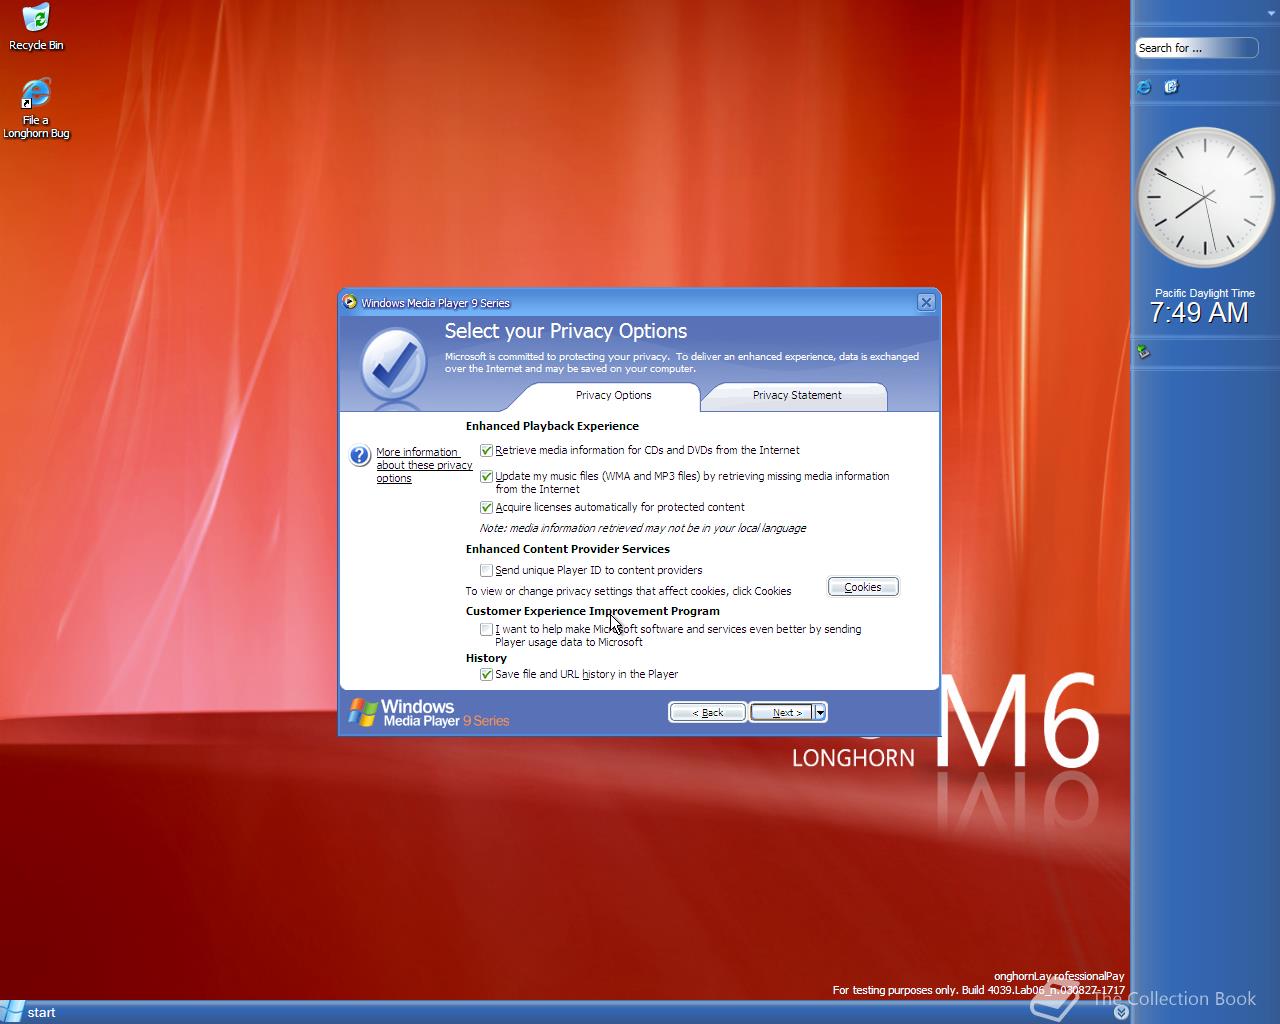Launch Internet Explorer from the sidebar quick launch
This screenshot has width=1280, height=1024.
coord(1144,87)
